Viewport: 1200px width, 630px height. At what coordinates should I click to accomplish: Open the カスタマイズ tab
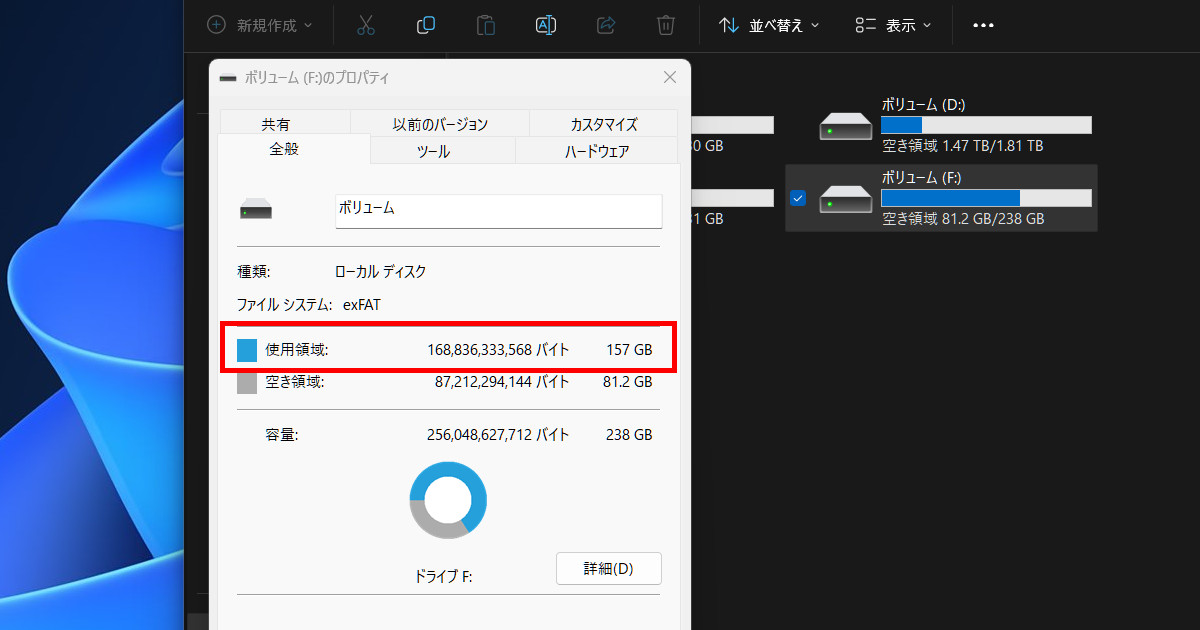[604, 124]
